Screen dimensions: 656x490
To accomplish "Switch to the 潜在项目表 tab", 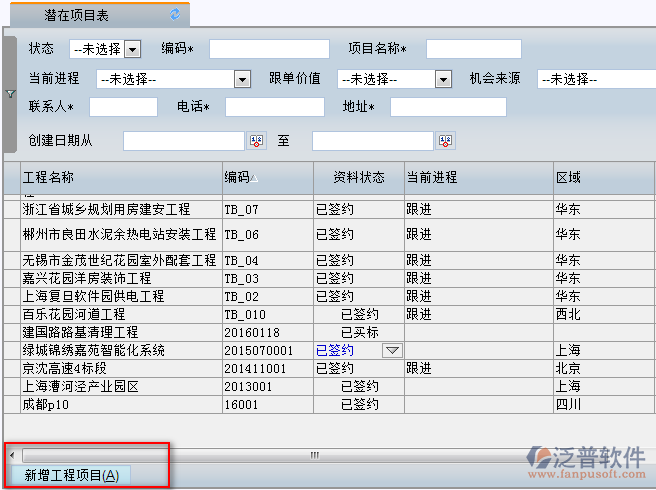I will coord(78,15).
